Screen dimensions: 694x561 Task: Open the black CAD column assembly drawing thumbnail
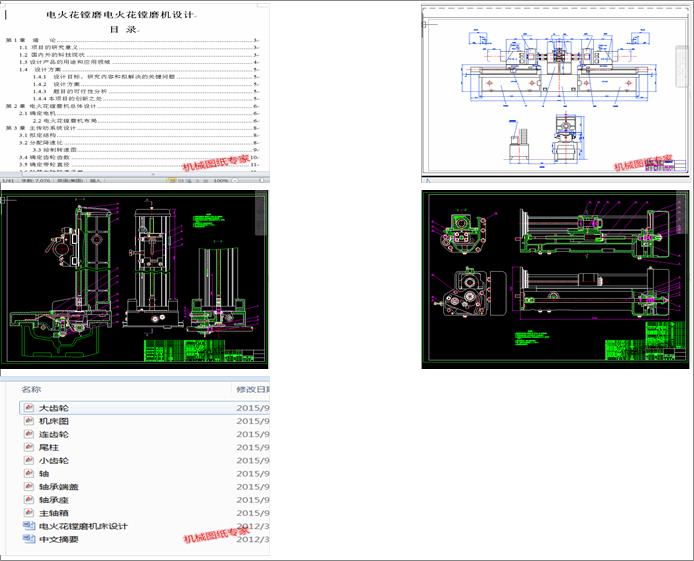click(x=135, y=279)
